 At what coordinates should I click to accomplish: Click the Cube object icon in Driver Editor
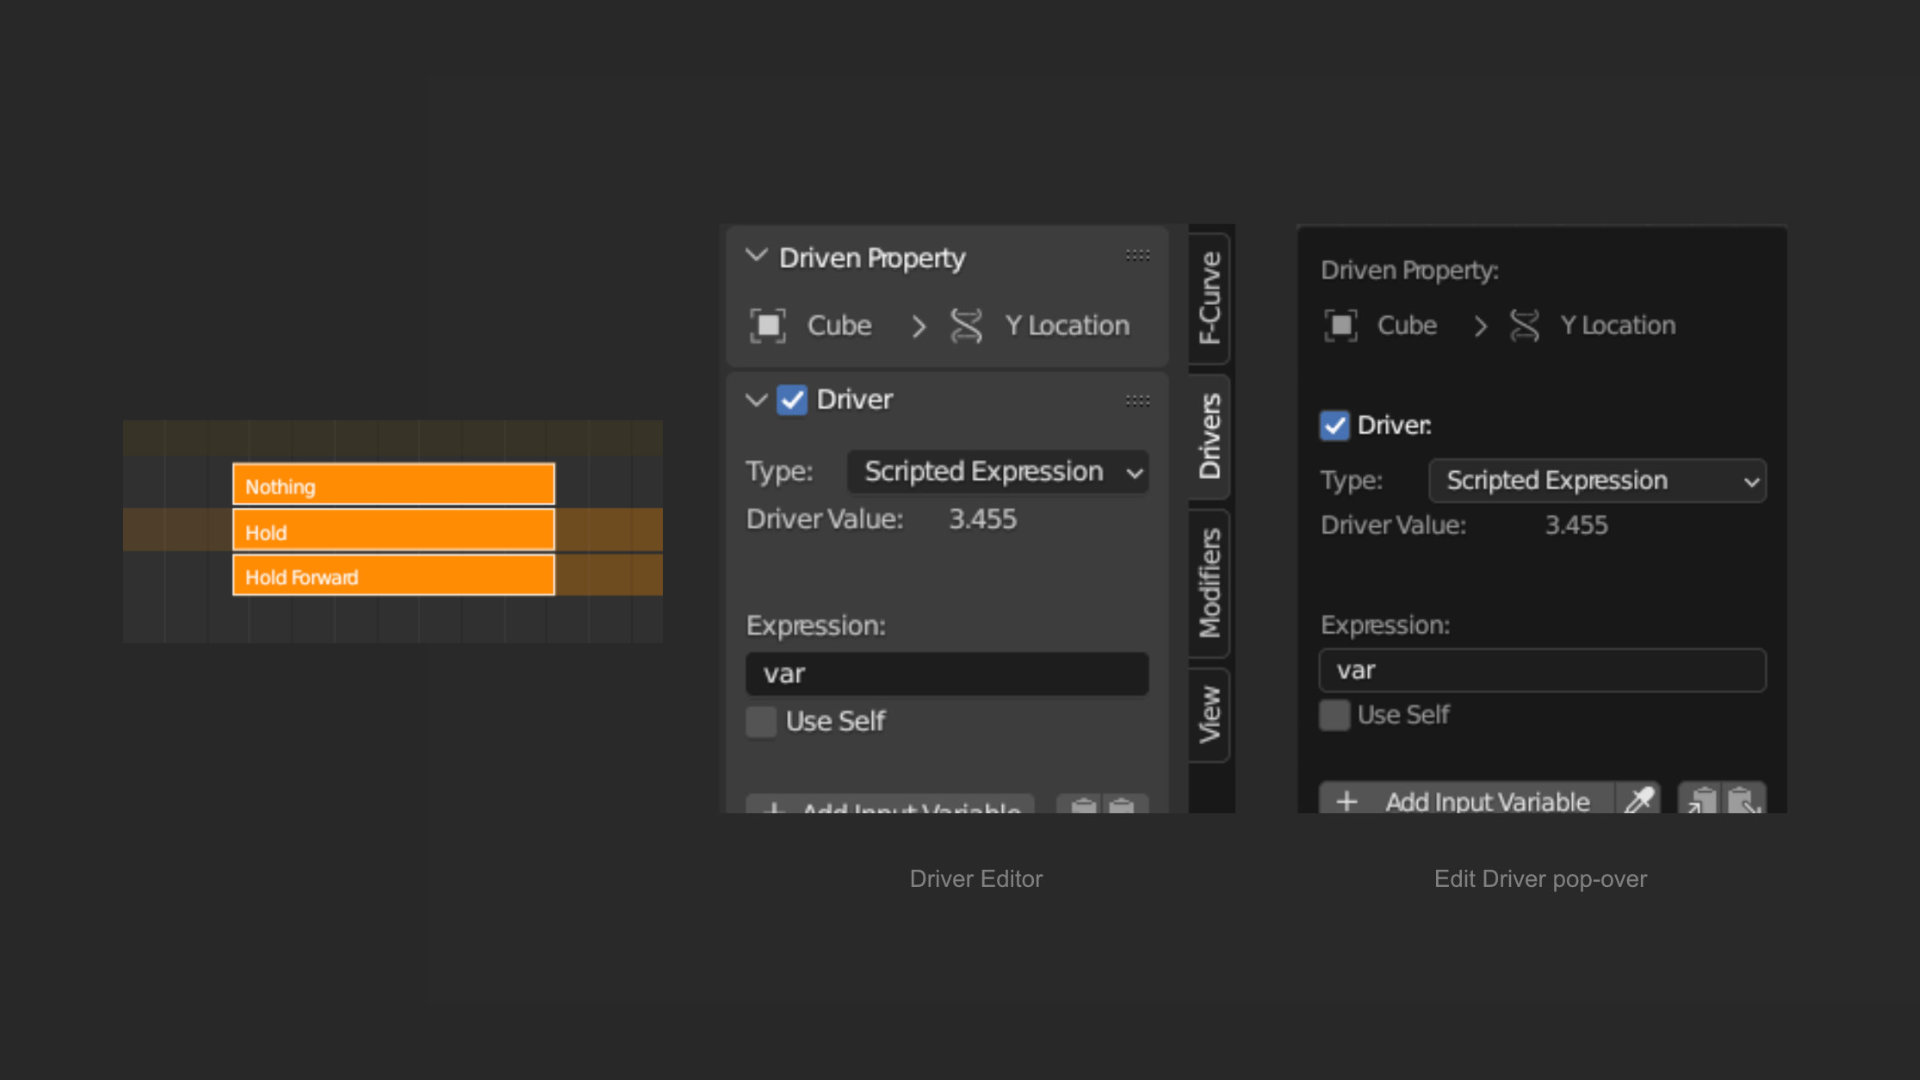point(768,326)
